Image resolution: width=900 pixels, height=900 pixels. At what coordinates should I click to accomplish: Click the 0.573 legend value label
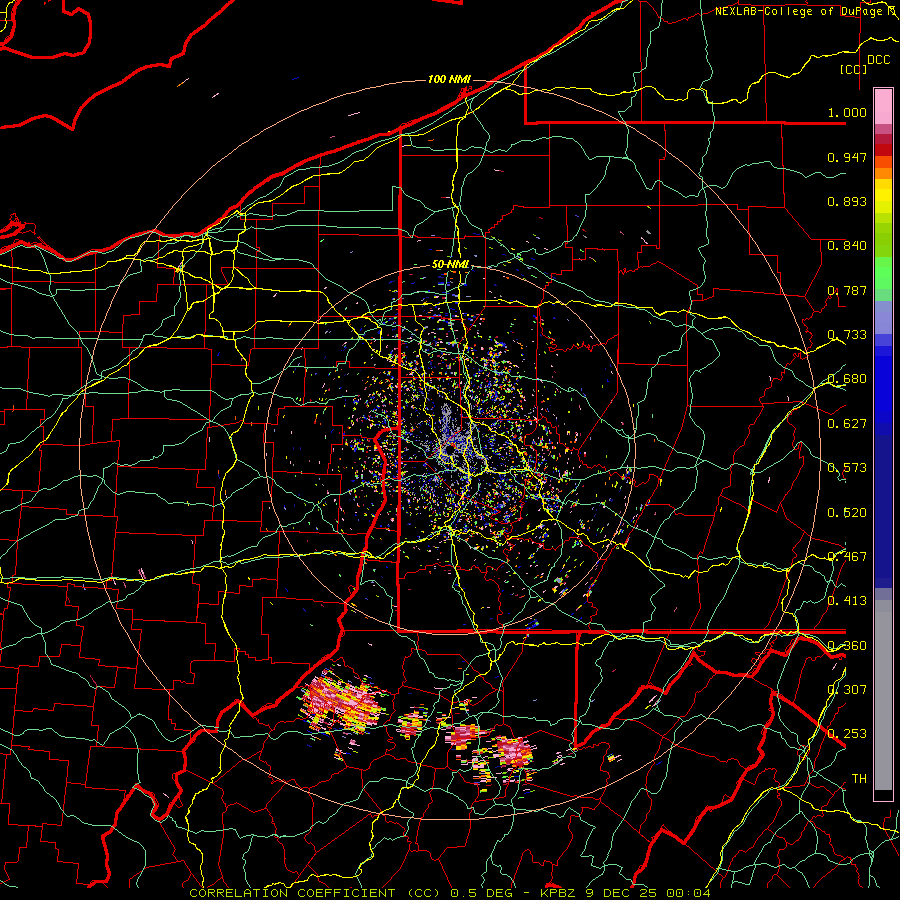click(847, 468)
